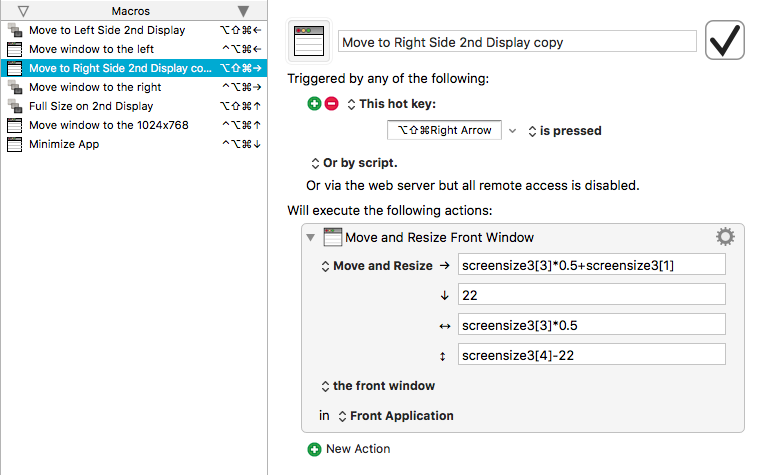The width and height of the screenshot is (765, 475).
Task: Open the 'is pressed' popup menu
Action: click(x=565, y=131)
